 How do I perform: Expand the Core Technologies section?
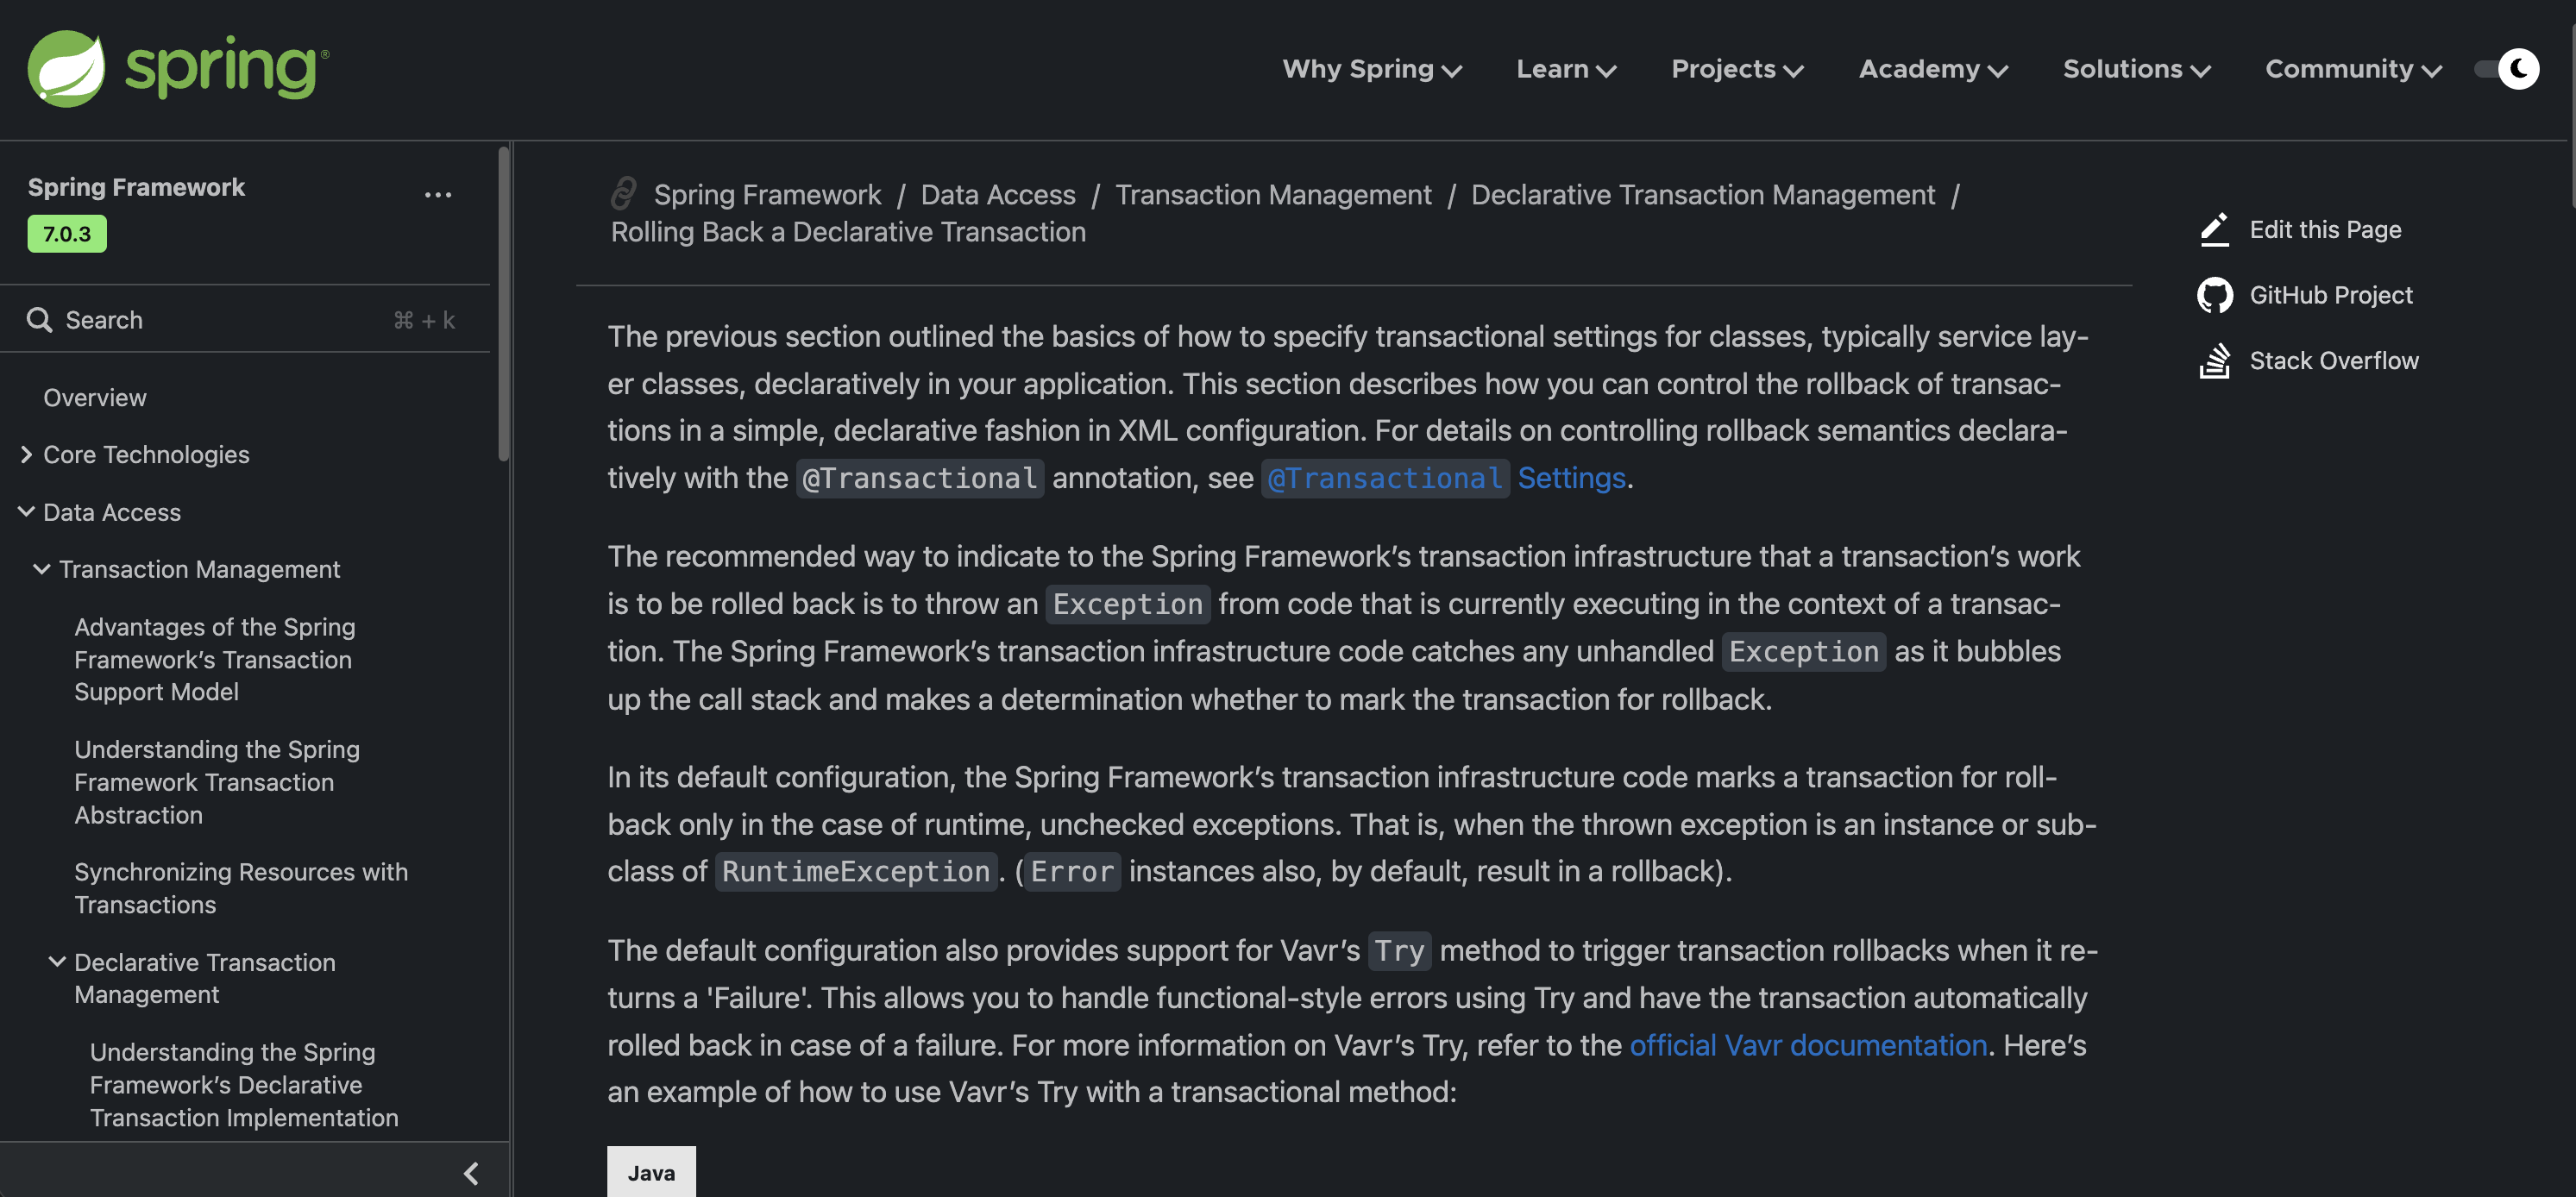[26, 455]
